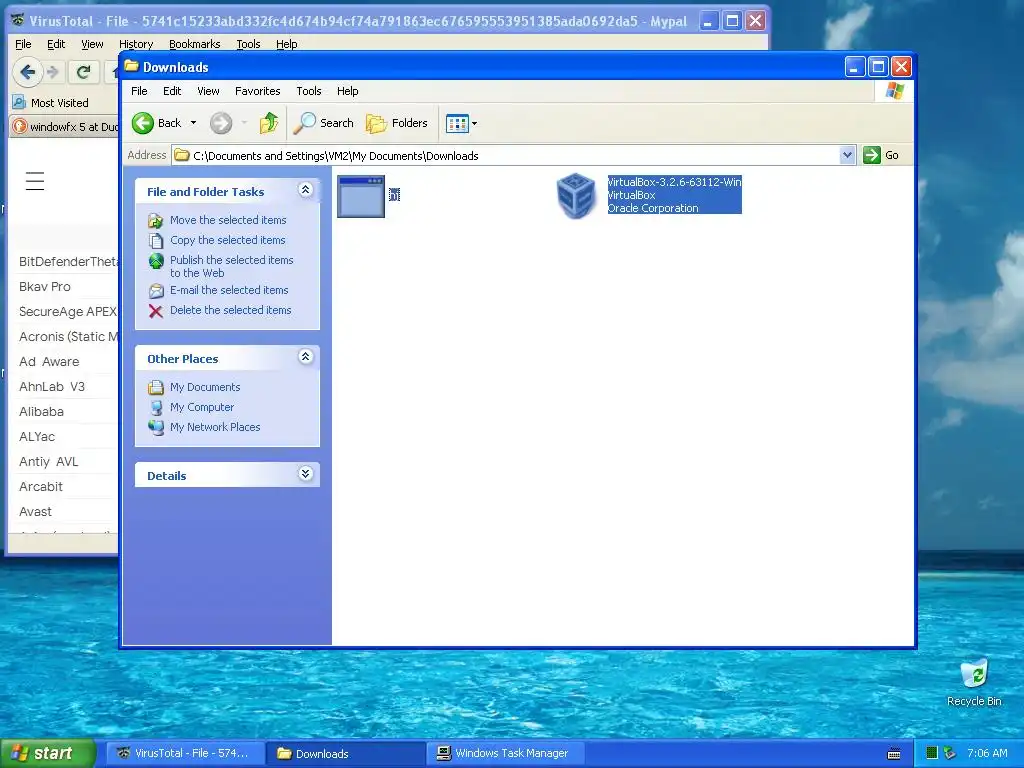Viewport: 1024px width, 768px height.
Task: Click the system clock 7:06 AM
Action: pyautogui.click(x=987, y=754)
